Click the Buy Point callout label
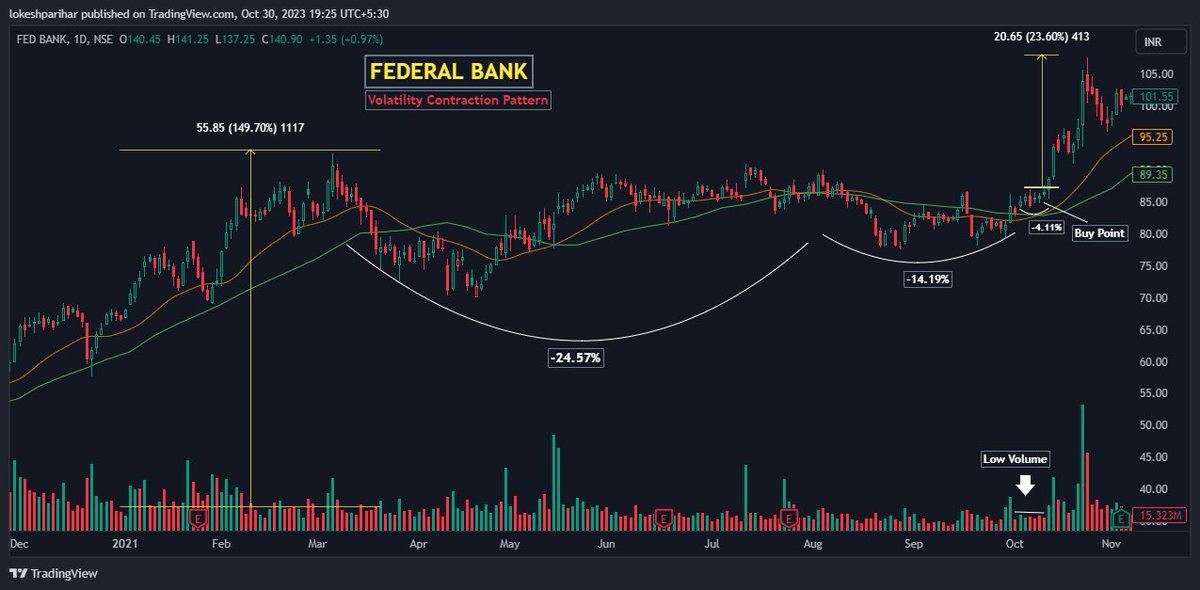The width and height of the screenshot is (1200, 590). click(x=1100, y=233)
